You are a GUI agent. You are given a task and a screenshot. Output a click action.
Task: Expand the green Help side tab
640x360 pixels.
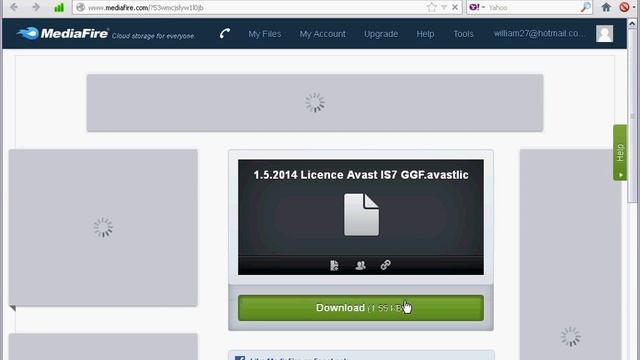pyautogui.click(x=620, y=152)
